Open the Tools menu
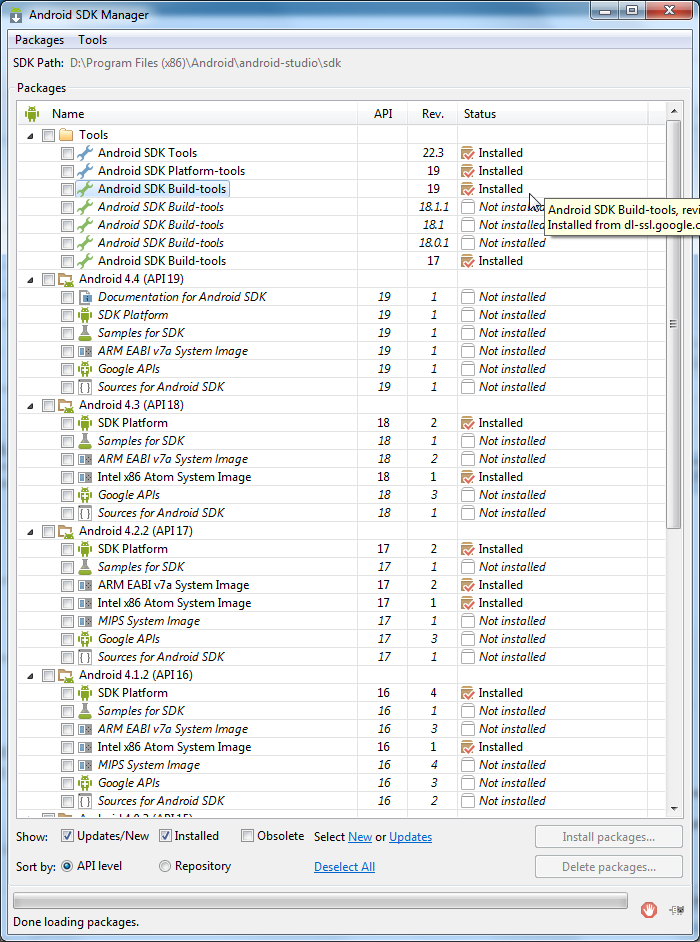The width and height of the screenshot is (700, 942). pos(93,40)
